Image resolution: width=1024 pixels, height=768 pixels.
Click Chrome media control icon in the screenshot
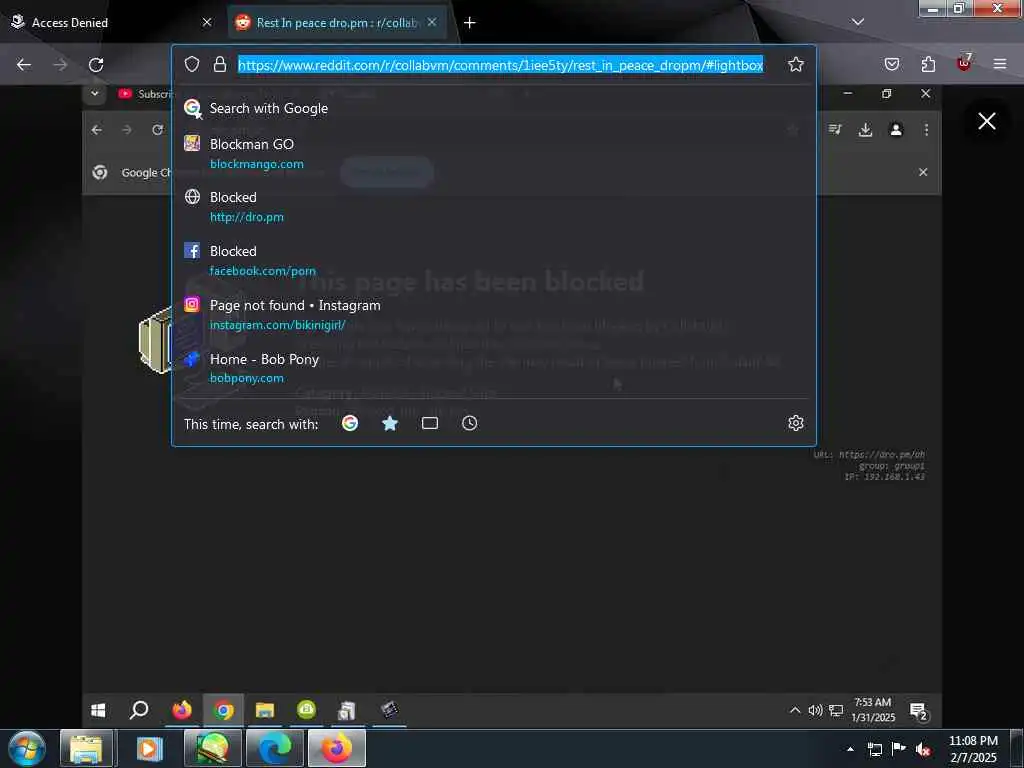[835, 130]
